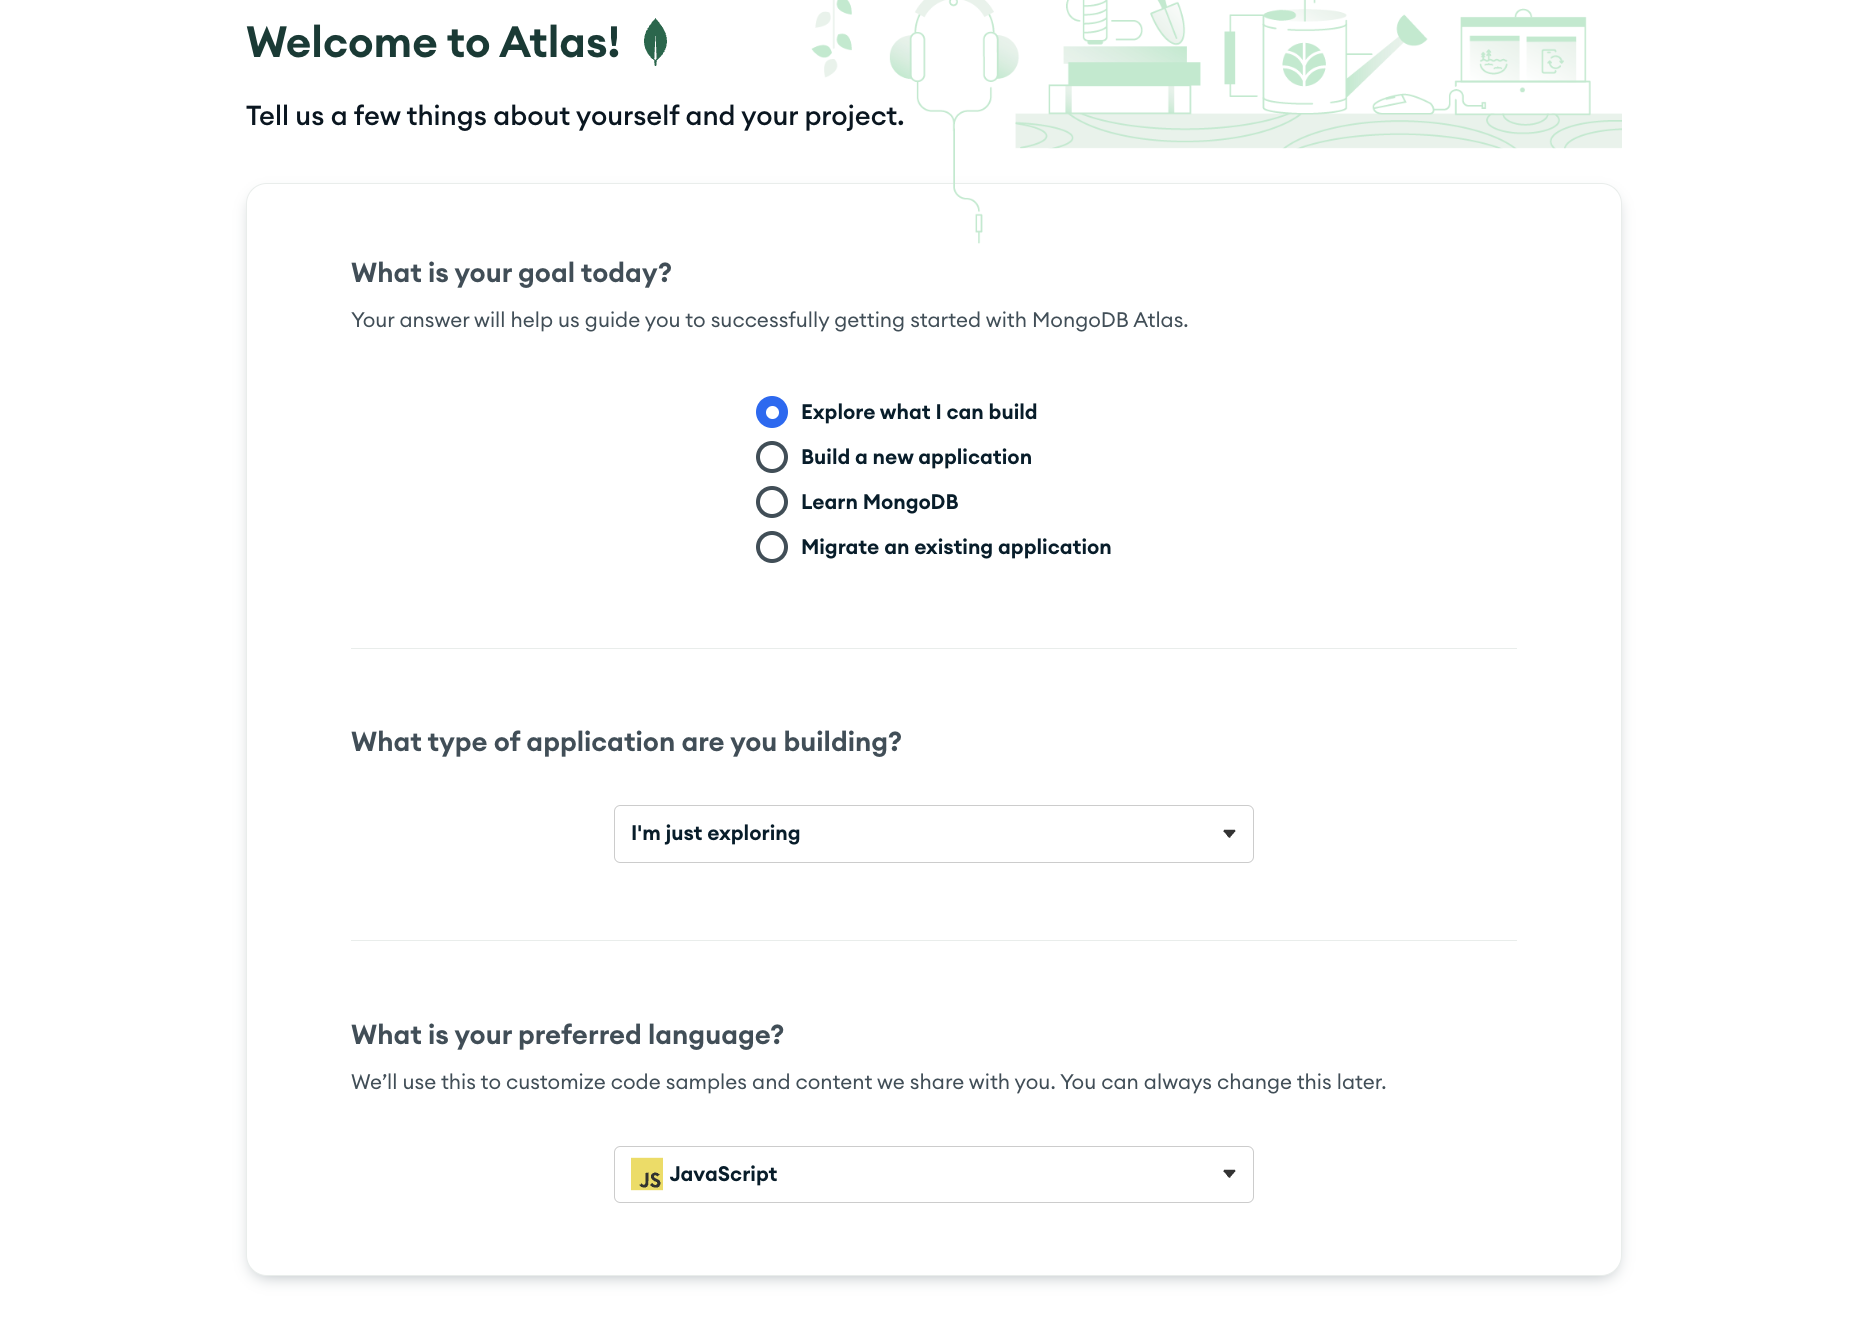Image resolution: width=1866 pixels, height=1328 pixels.
Task: Select the Explore what I can build radio
Action: pyautogui.click(x=772, y=412)
